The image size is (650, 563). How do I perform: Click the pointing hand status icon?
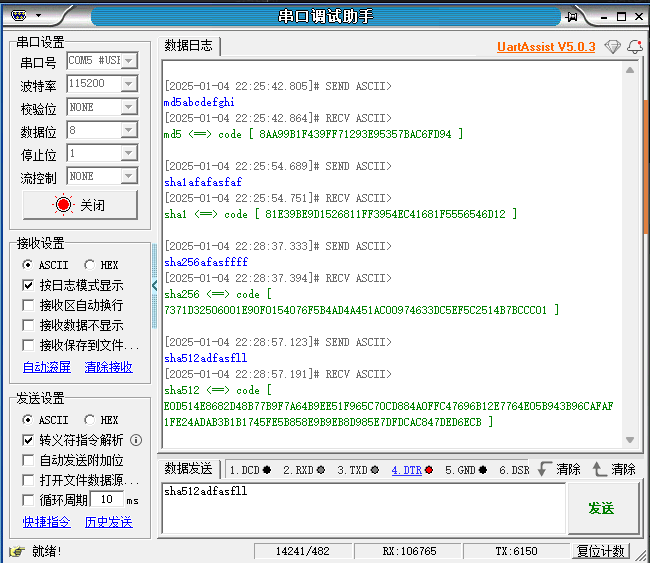17,551
